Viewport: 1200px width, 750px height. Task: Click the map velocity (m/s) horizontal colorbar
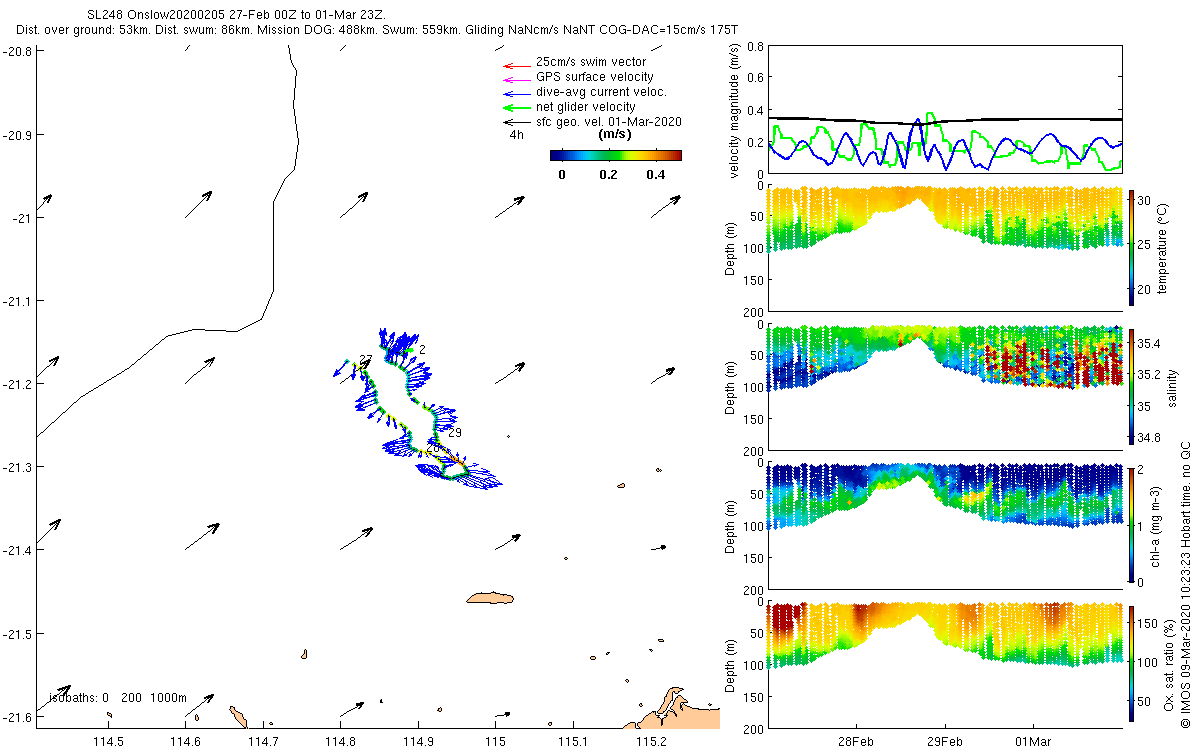pos(616,155)
